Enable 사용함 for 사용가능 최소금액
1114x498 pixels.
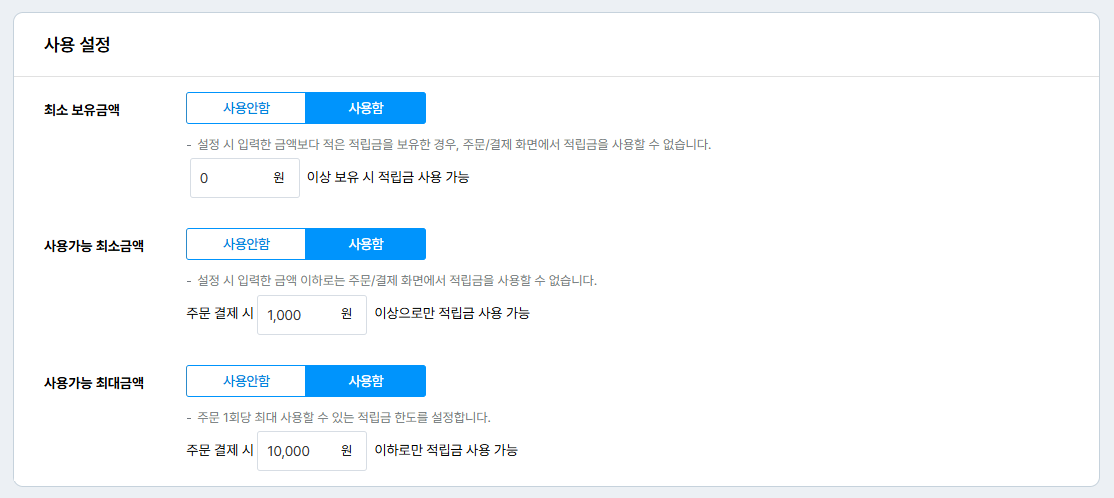pyautogui.click(x=365, y=244)
